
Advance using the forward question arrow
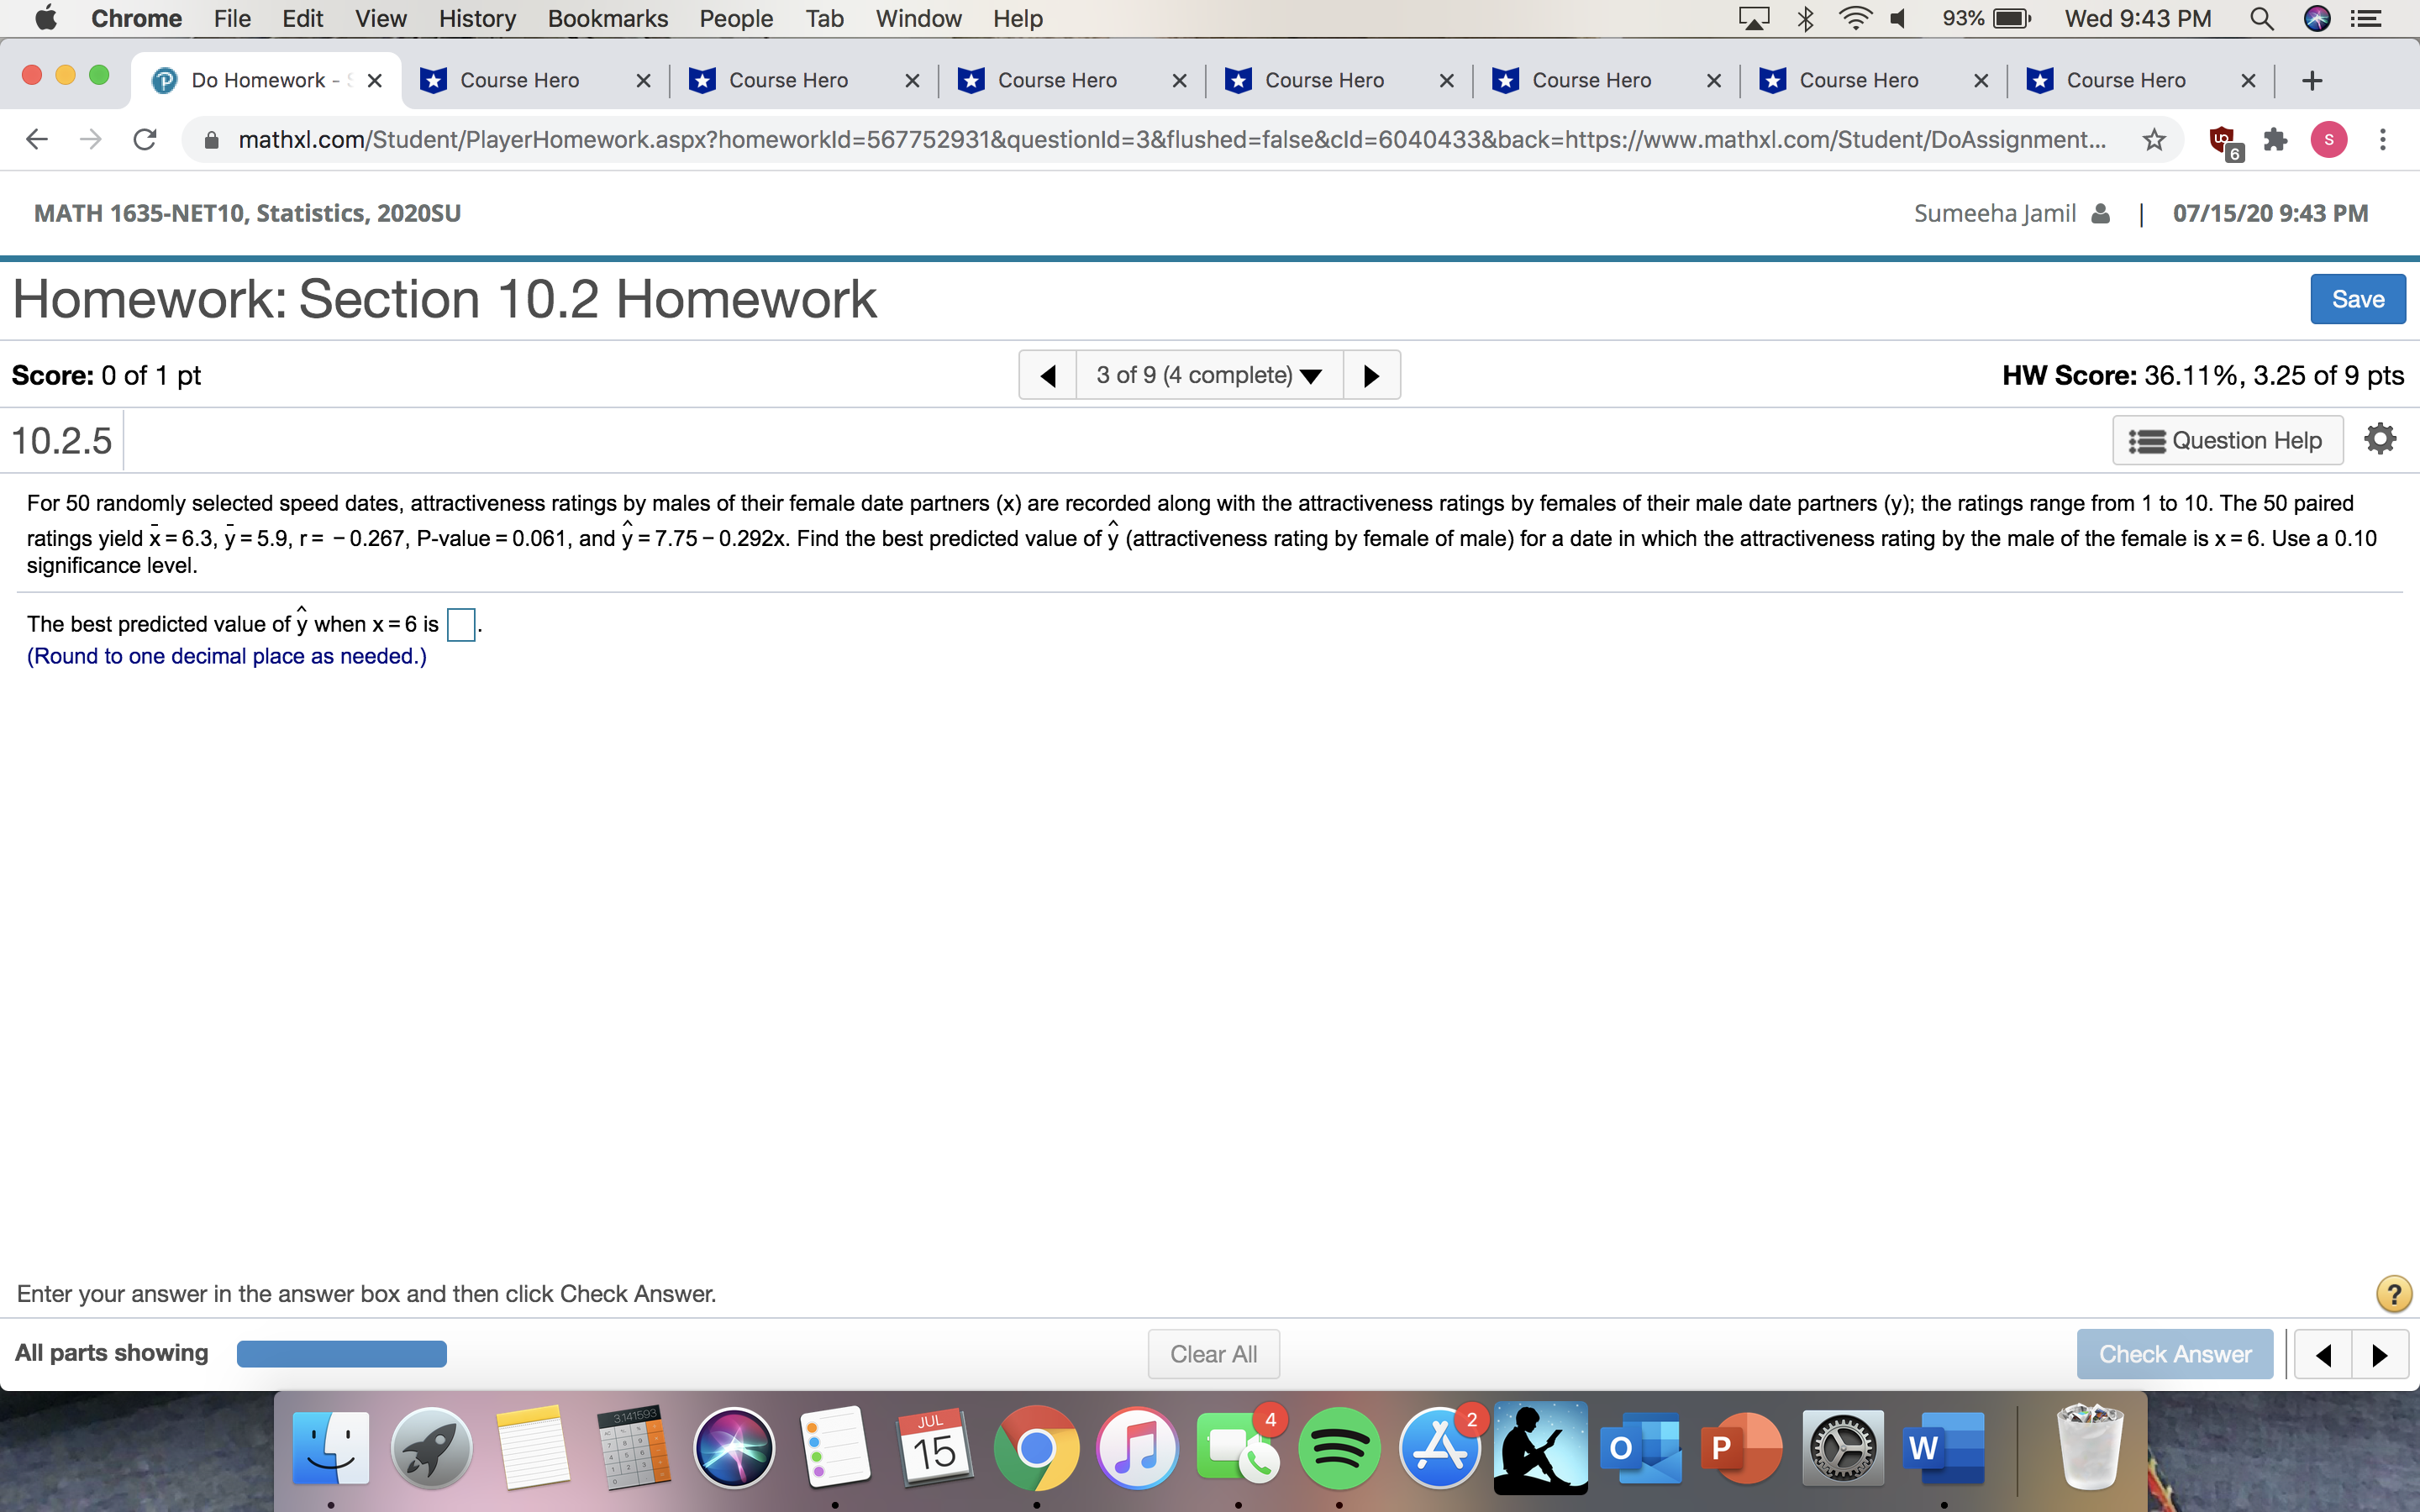tap(1371, 374)
